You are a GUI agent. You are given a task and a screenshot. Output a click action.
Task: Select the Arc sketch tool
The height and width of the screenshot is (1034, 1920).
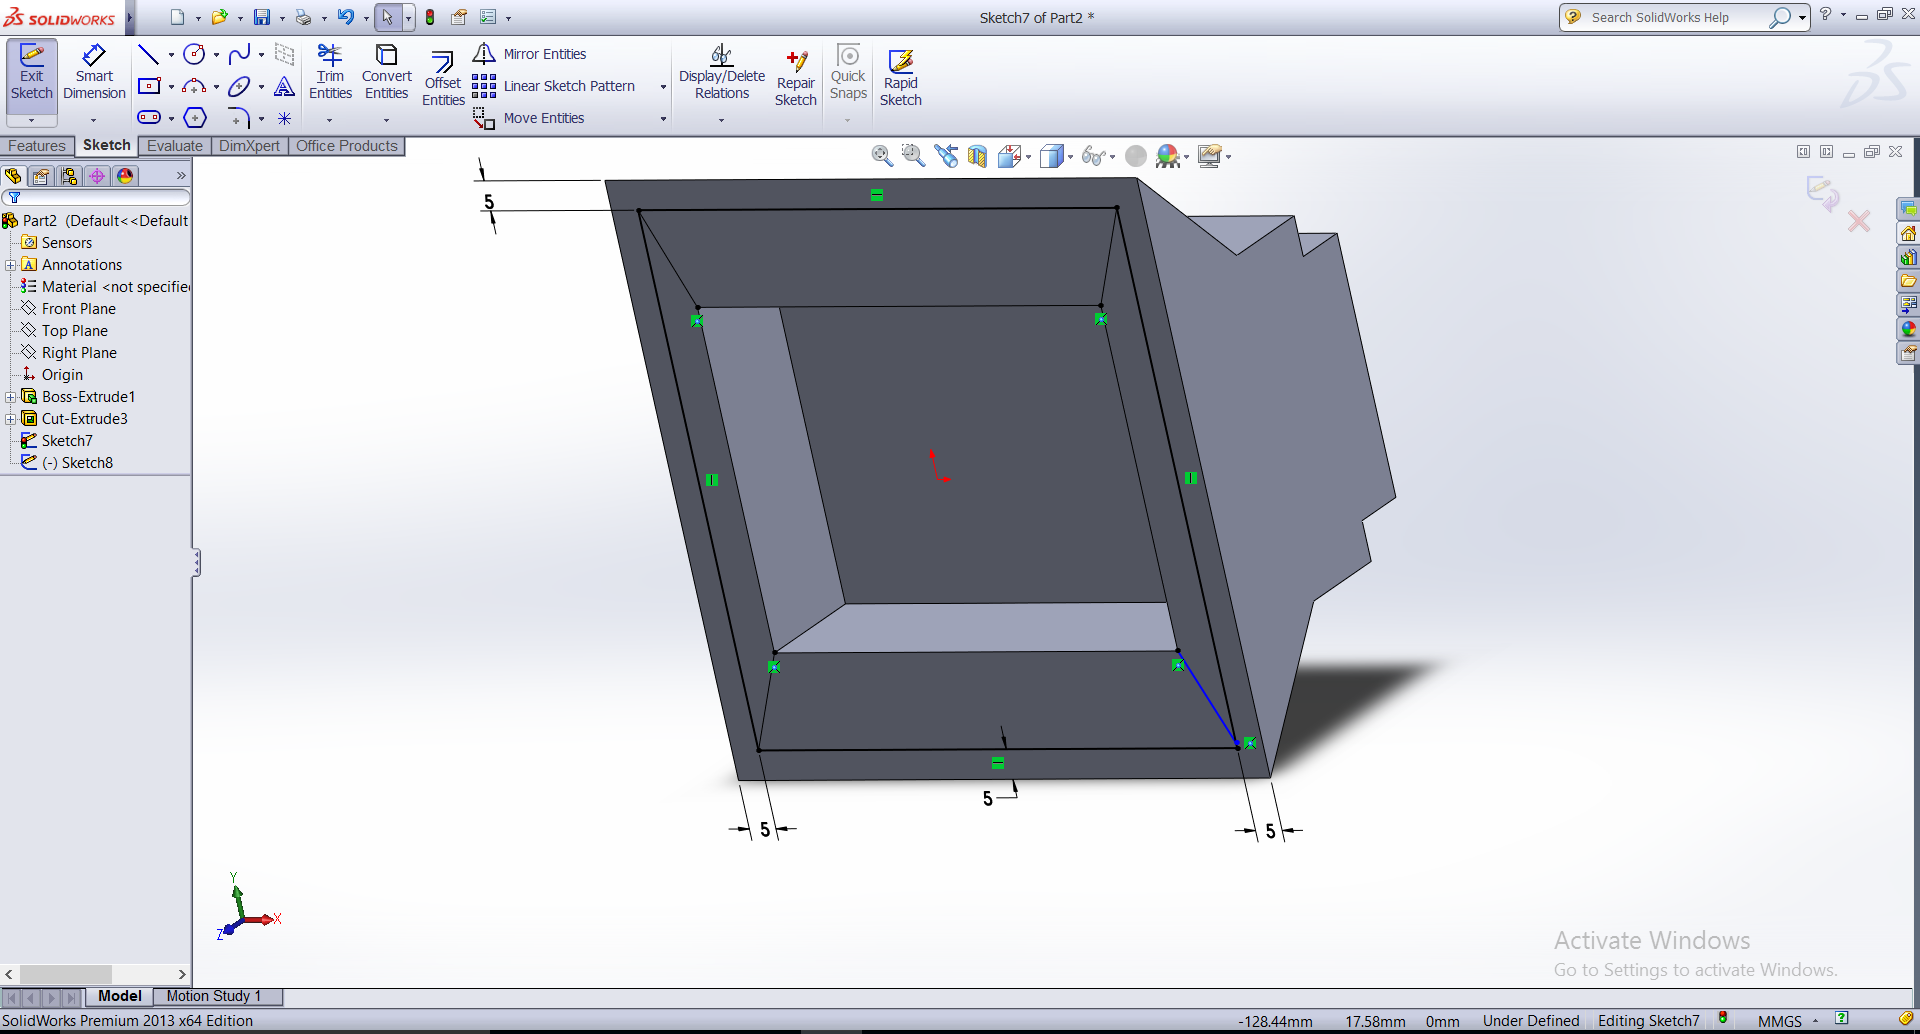pos(194,86)
